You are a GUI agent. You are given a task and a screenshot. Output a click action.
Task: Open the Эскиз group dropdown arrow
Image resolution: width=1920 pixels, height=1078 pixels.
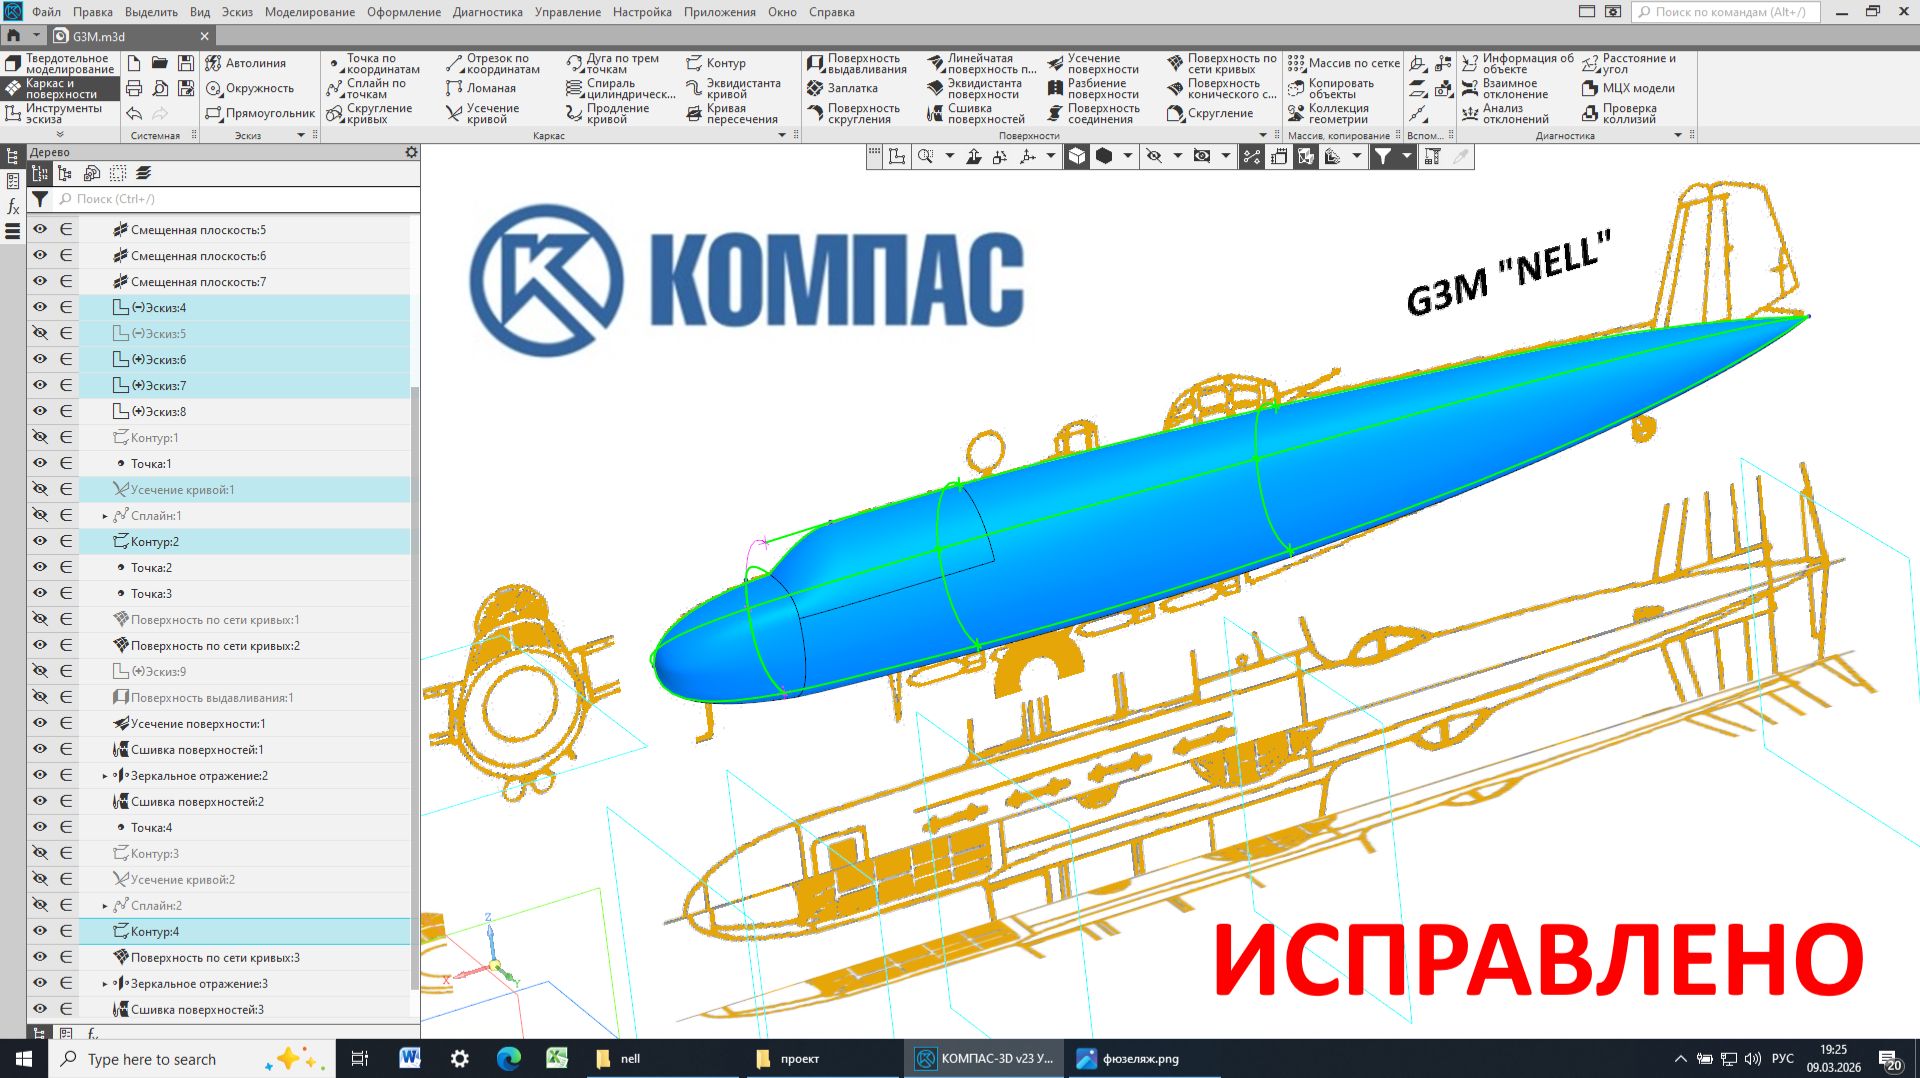301,135
